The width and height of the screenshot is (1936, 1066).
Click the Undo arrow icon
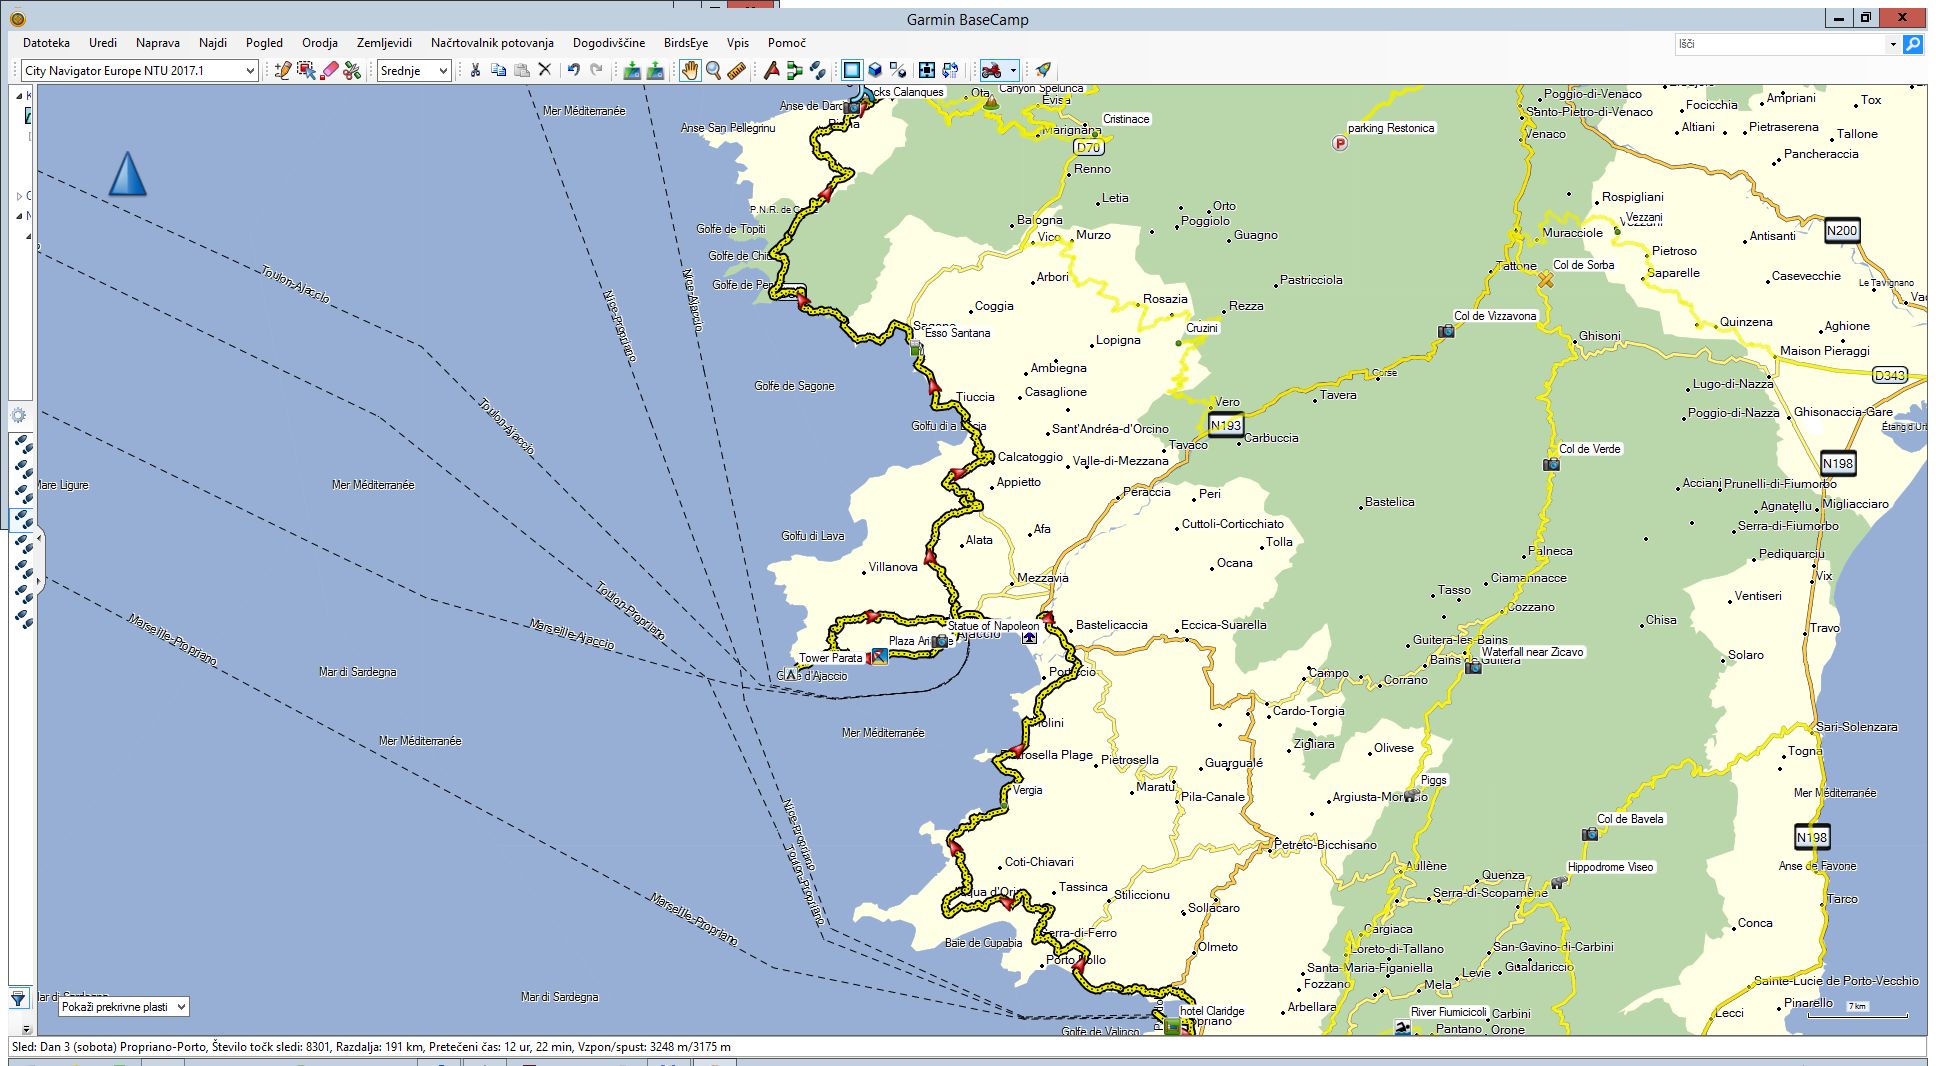[573, 70]
